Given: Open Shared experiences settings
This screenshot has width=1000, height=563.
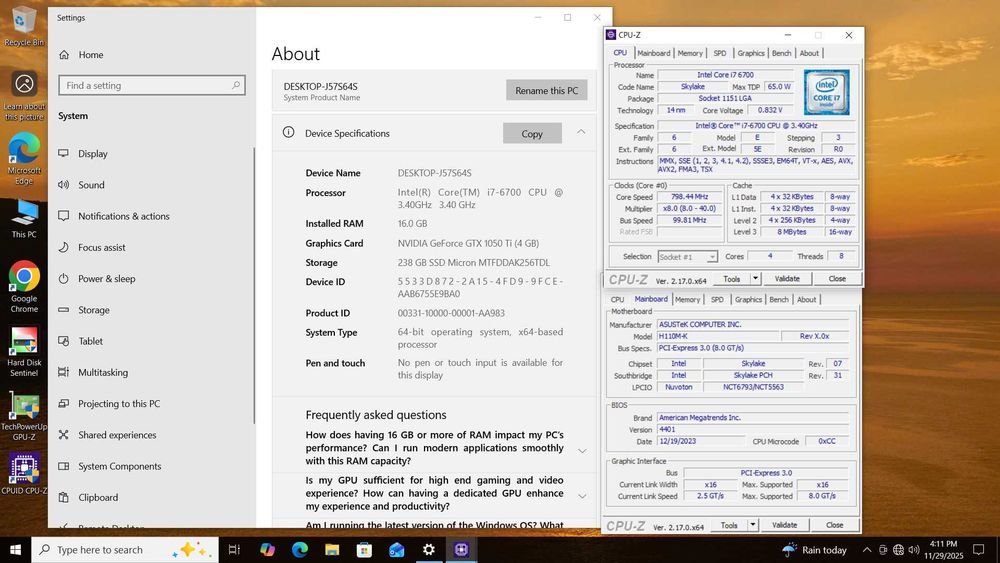Looking at the screenshot, I should (151, 435).
